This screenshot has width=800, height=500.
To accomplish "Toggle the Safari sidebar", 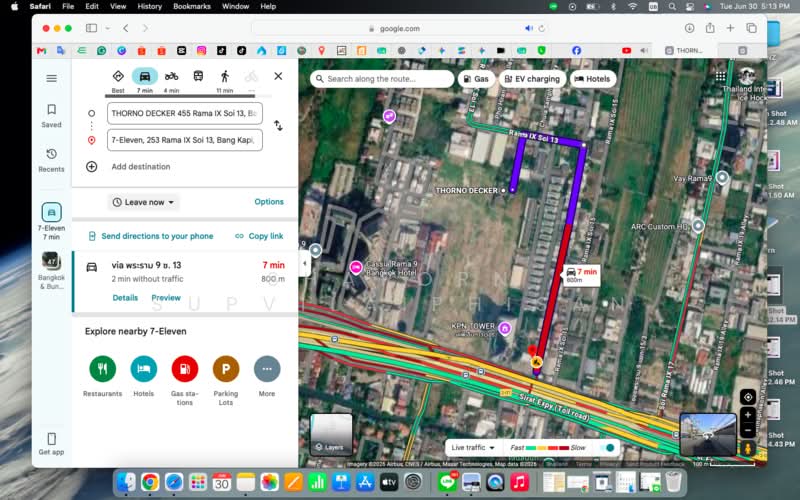I will point(91,29).
